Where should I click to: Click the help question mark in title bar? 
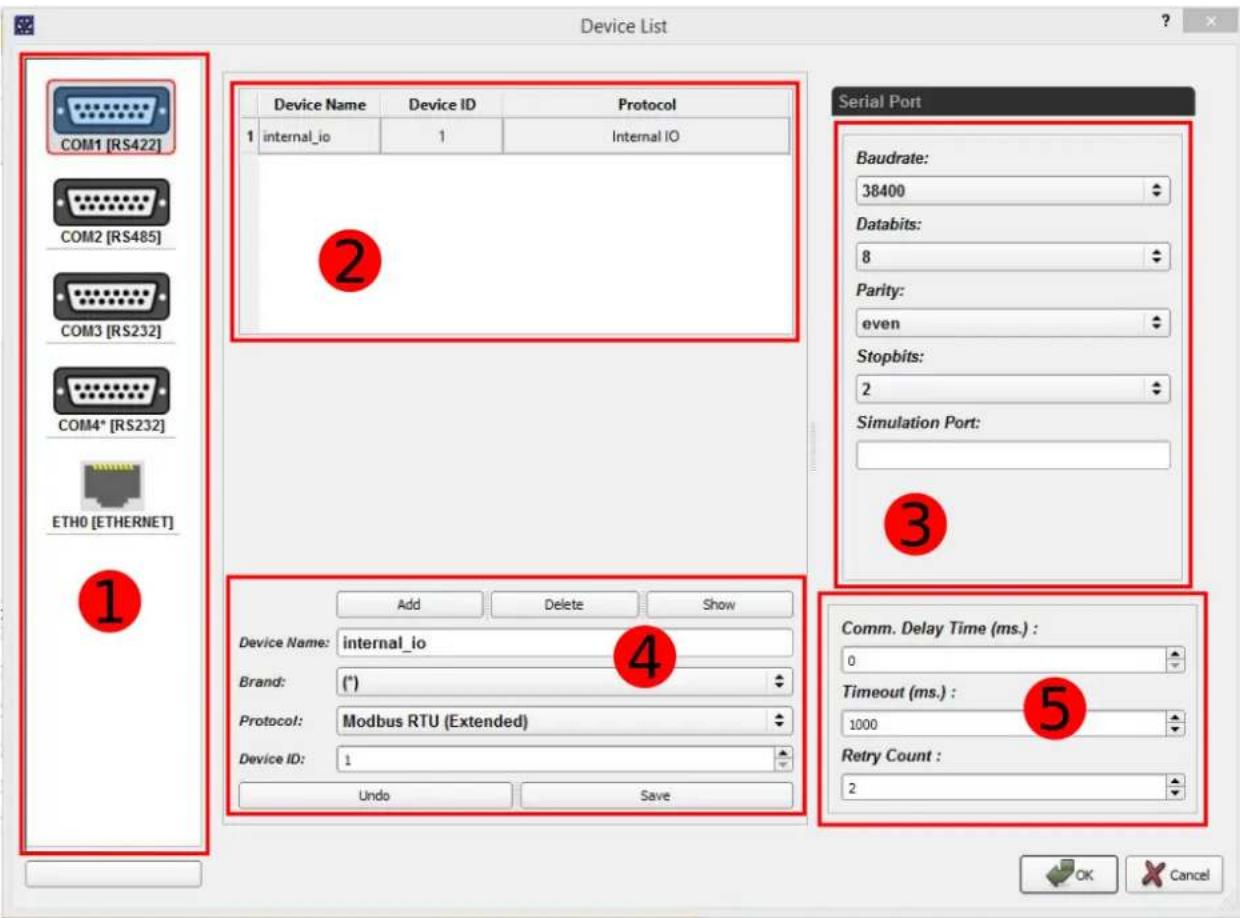(x=1166, y=22)
